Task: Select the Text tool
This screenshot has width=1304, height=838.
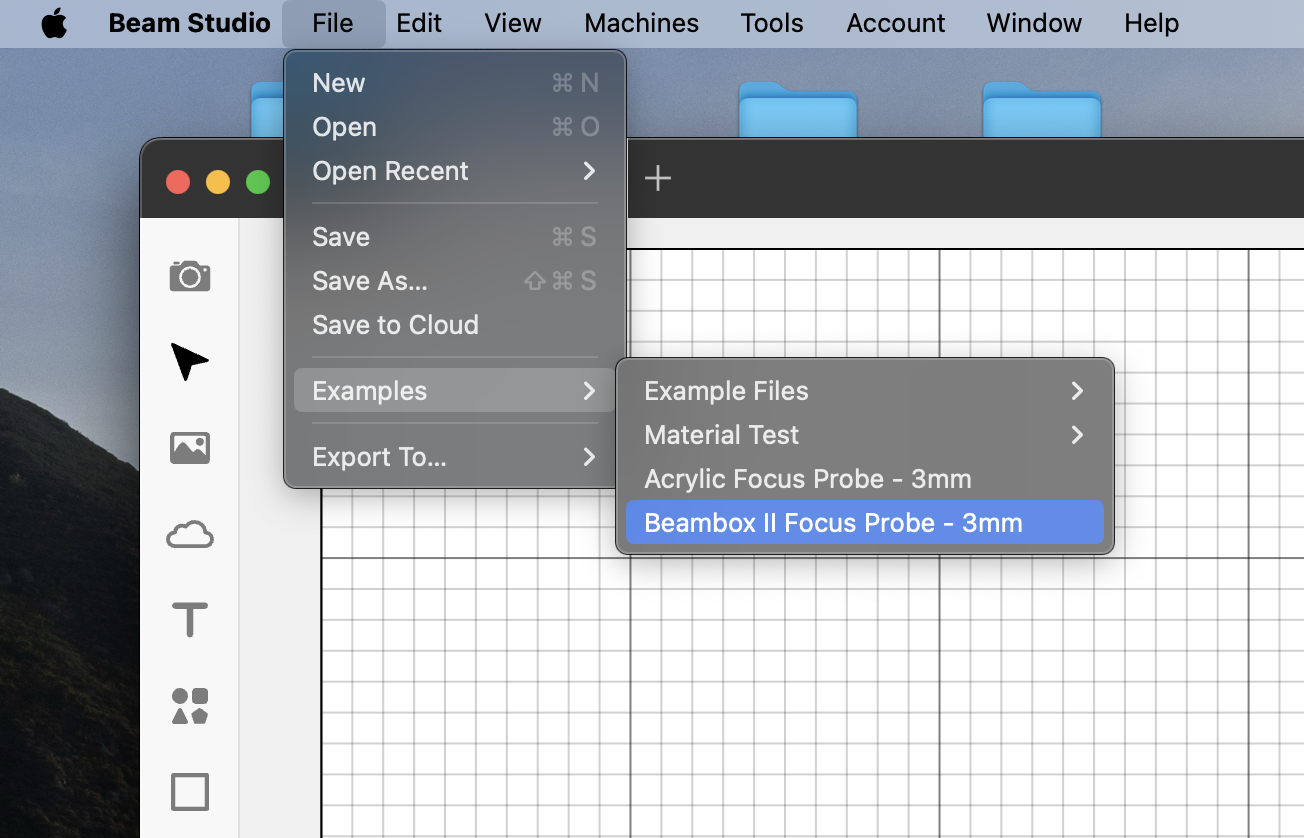Action: click(x=190, y=620)
